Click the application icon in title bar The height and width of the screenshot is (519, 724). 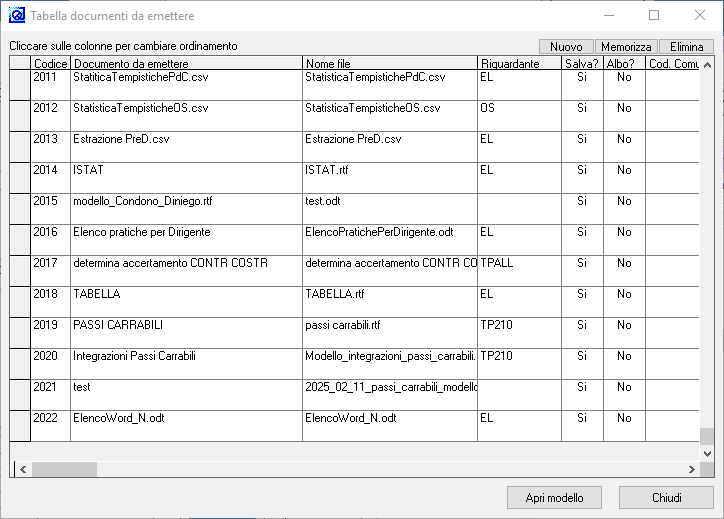(17, 15)
